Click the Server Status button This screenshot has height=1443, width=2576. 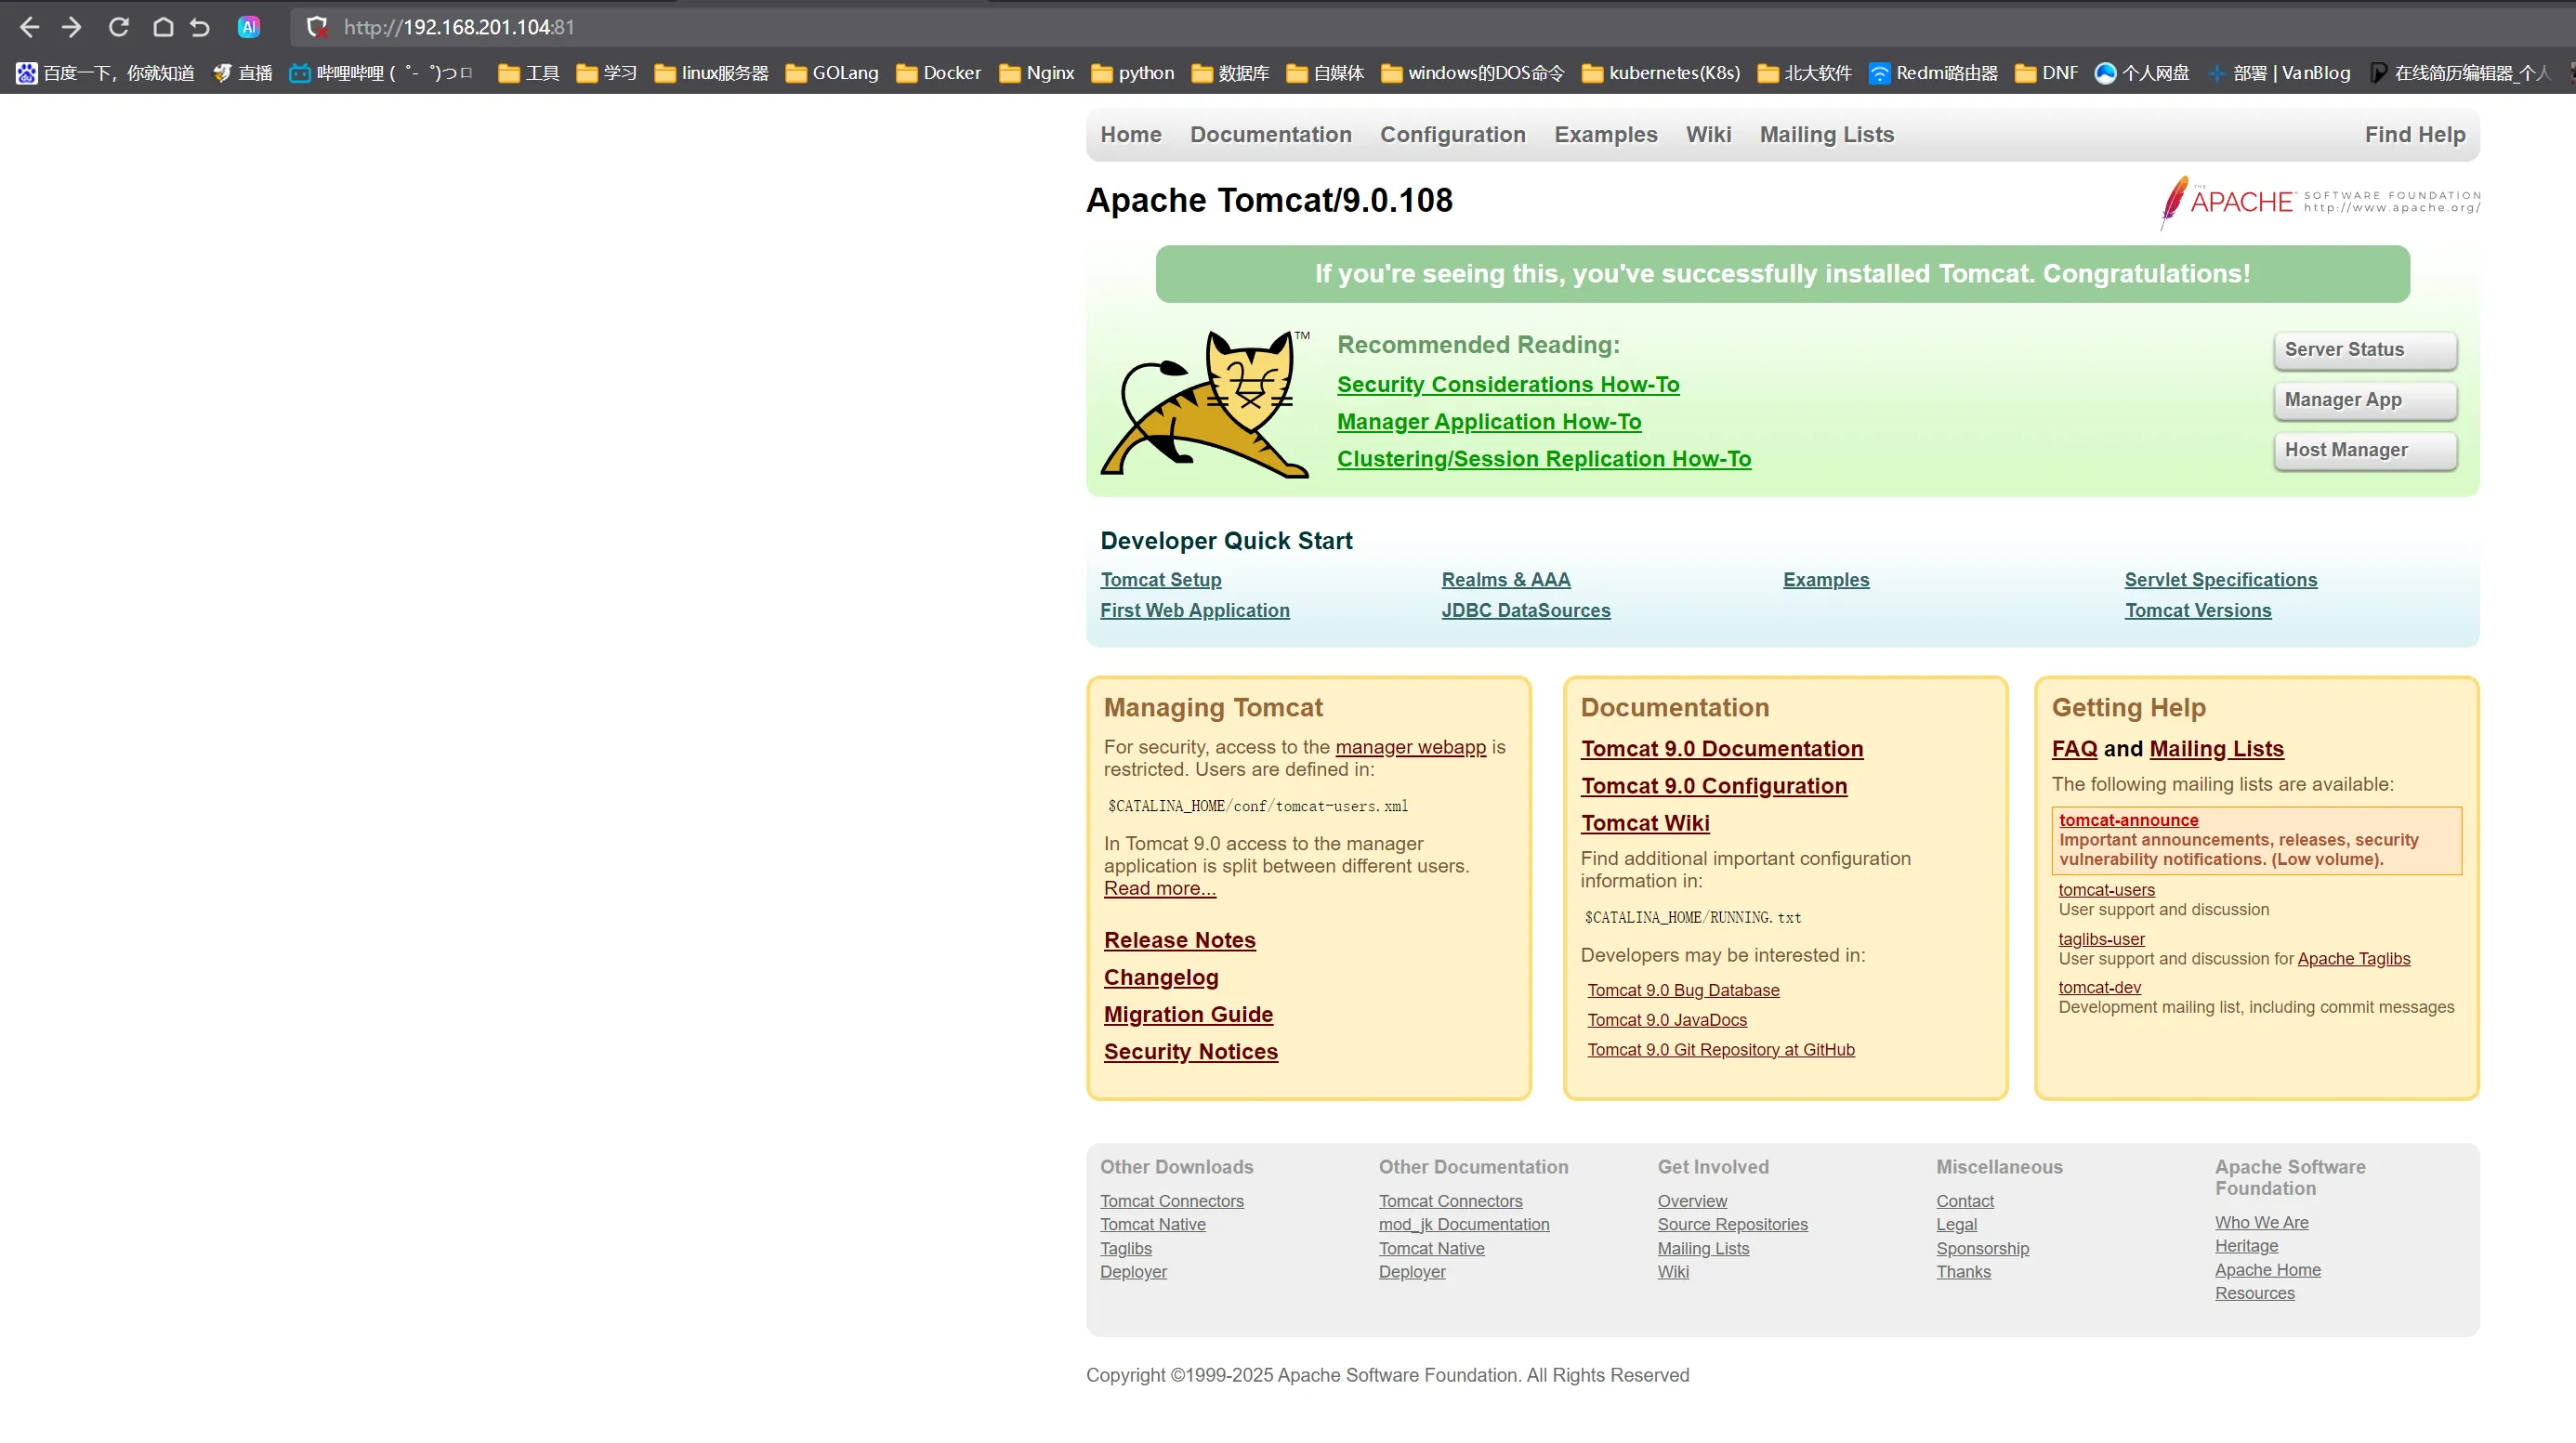(2364, 350)
